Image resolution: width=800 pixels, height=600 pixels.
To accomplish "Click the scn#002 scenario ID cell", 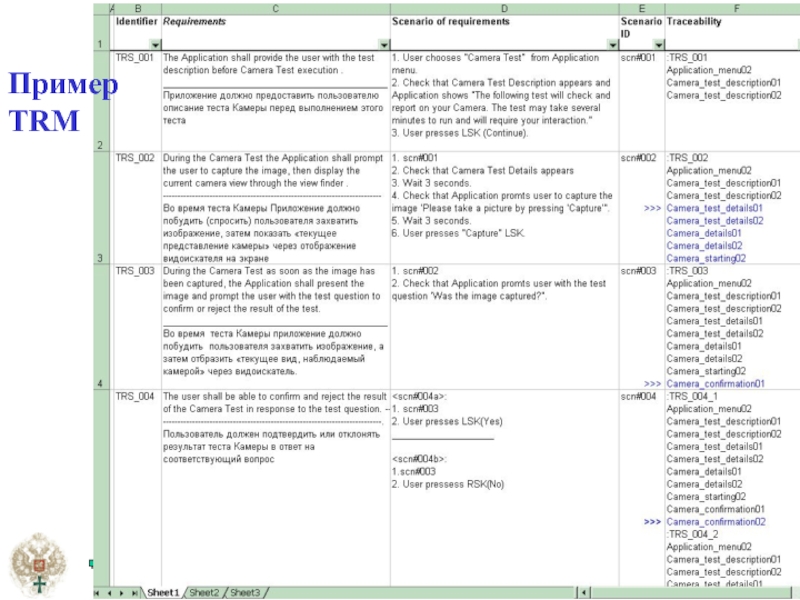I will pos(638,158).
